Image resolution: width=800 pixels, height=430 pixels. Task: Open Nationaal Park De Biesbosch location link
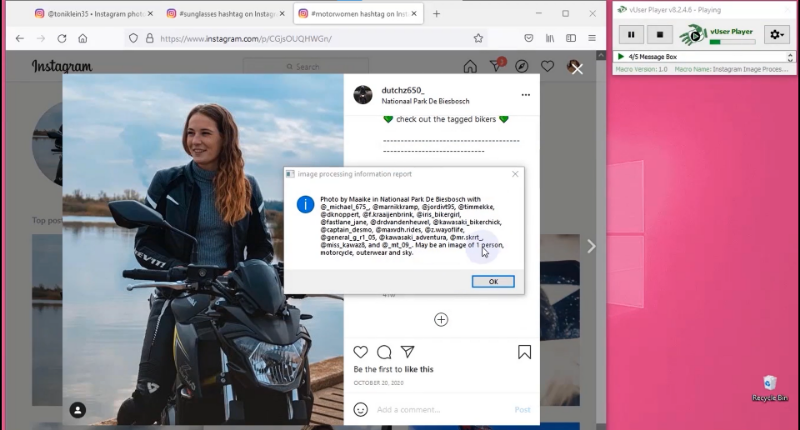[426, 101]
